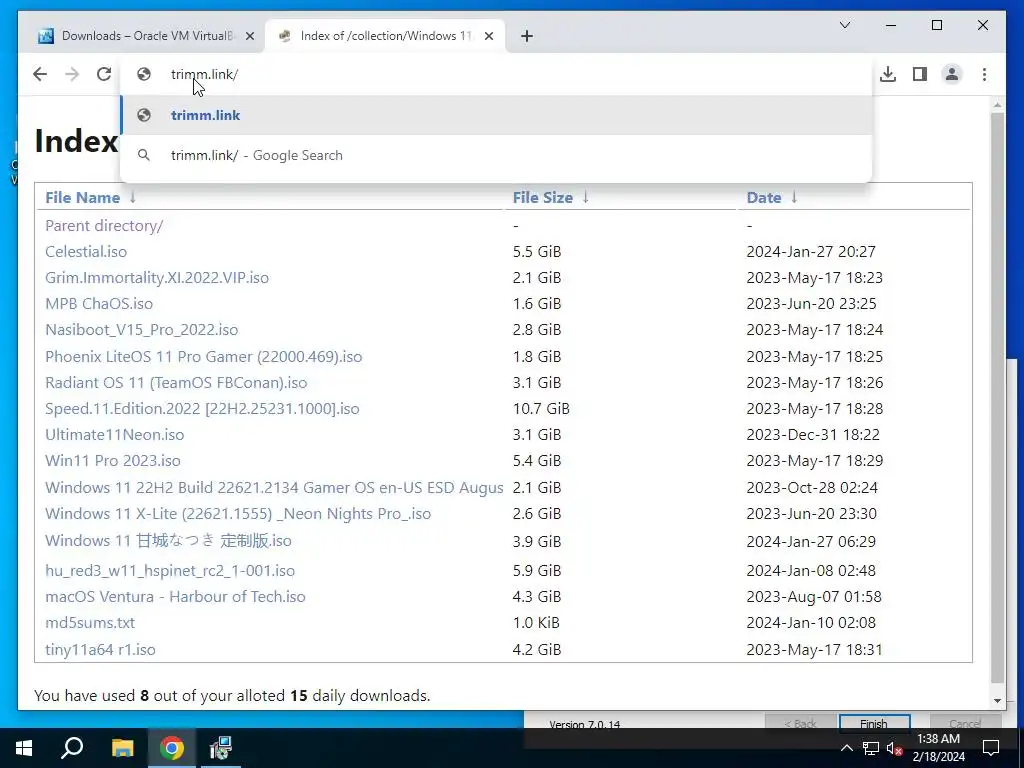The image size is (1024, 768).
Task: Click the page scrollbar up arrow
Action: (x=997, y=104)
